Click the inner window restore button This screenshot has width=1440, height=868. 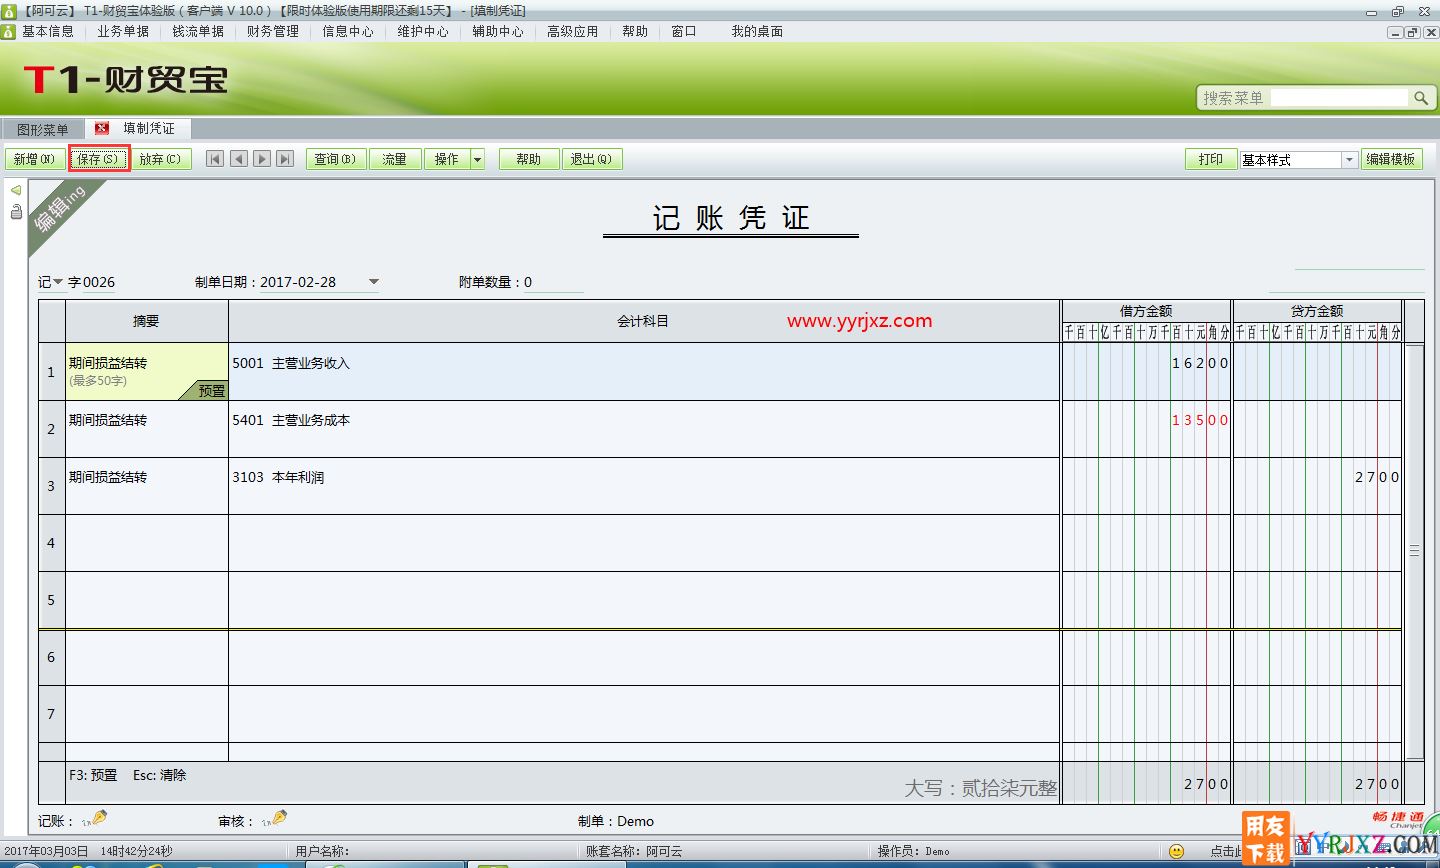click(1412, 32)
